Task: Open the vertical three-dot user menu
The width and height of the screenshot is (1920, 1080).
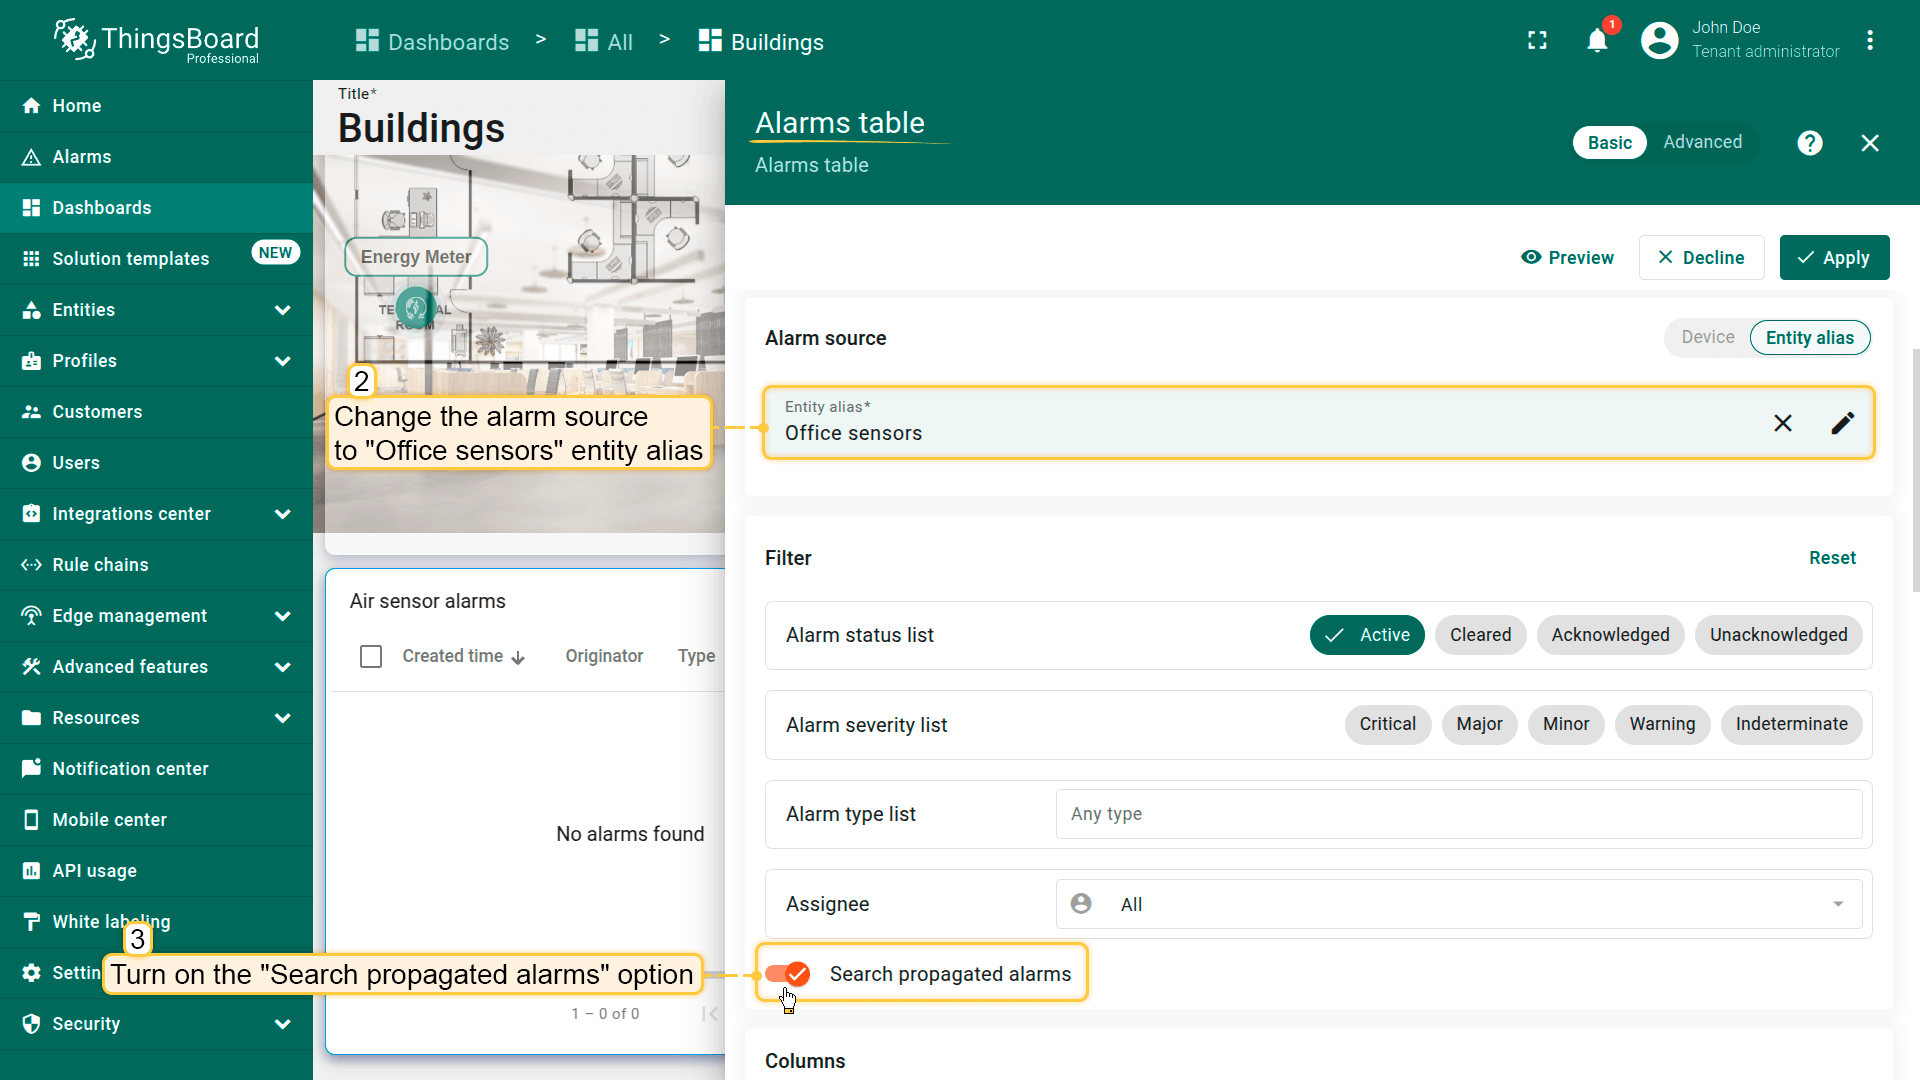Action: pyautogui.click(x=1869, y=41)
